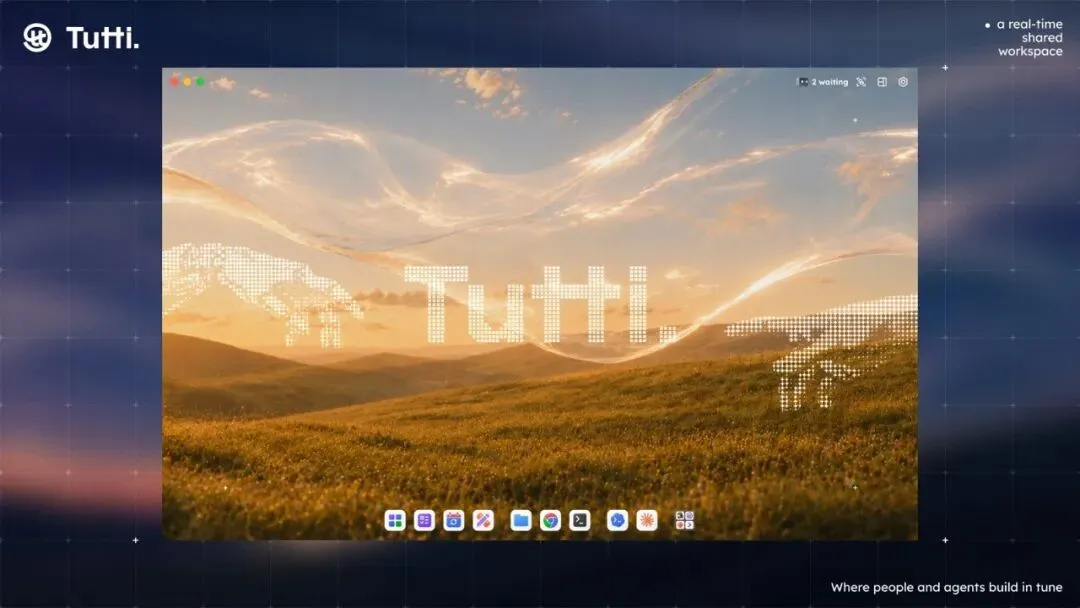Open the blue folder files app
Screen dimensions: 1080x608
pos(521,521)
